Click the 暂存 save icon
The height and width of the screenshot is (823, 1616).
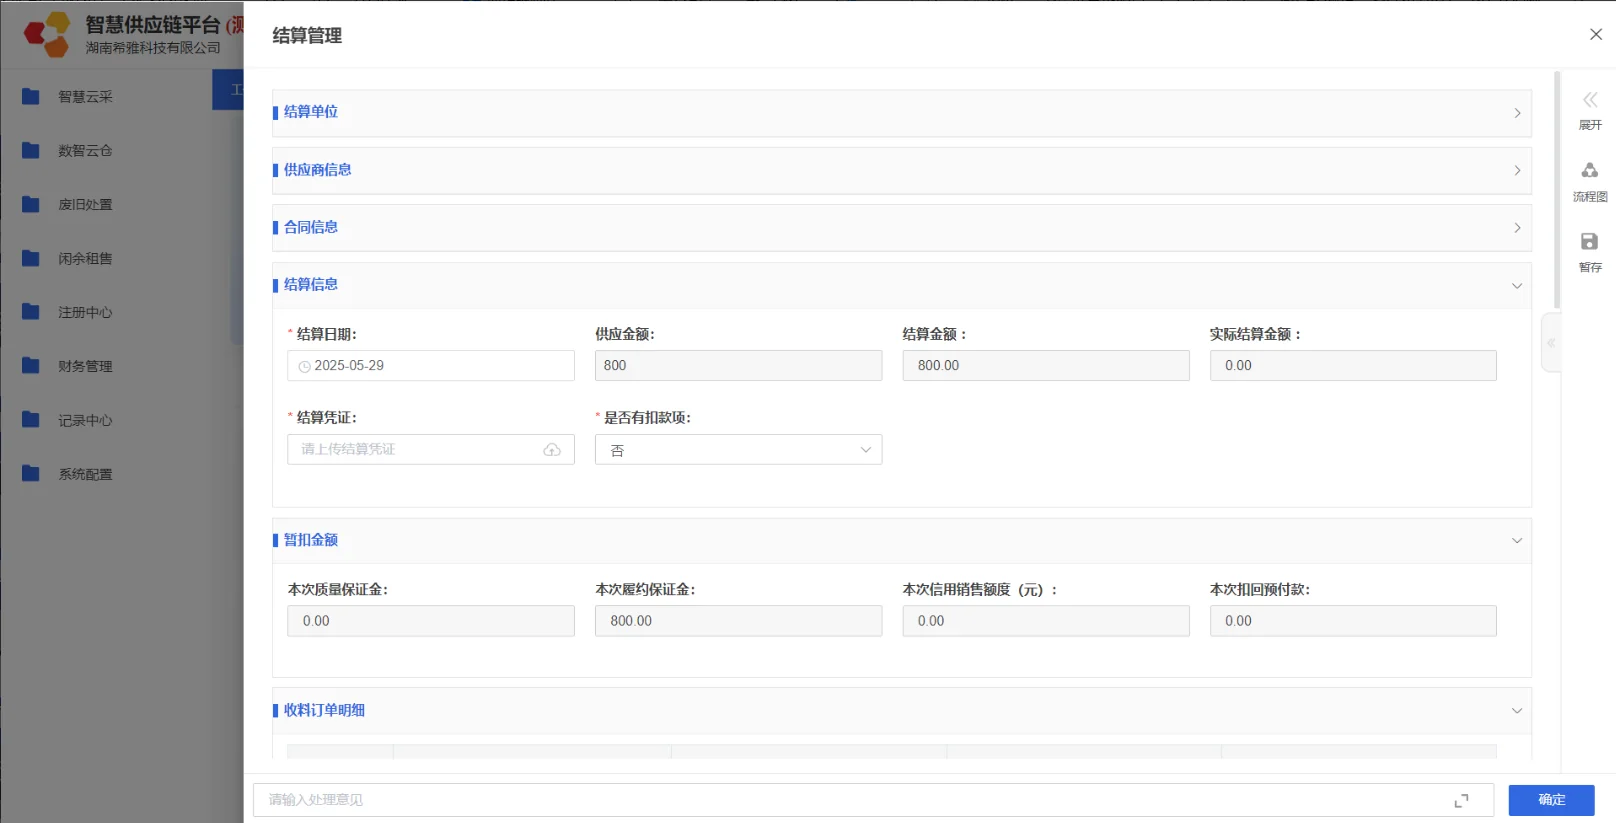point(1590,241)
